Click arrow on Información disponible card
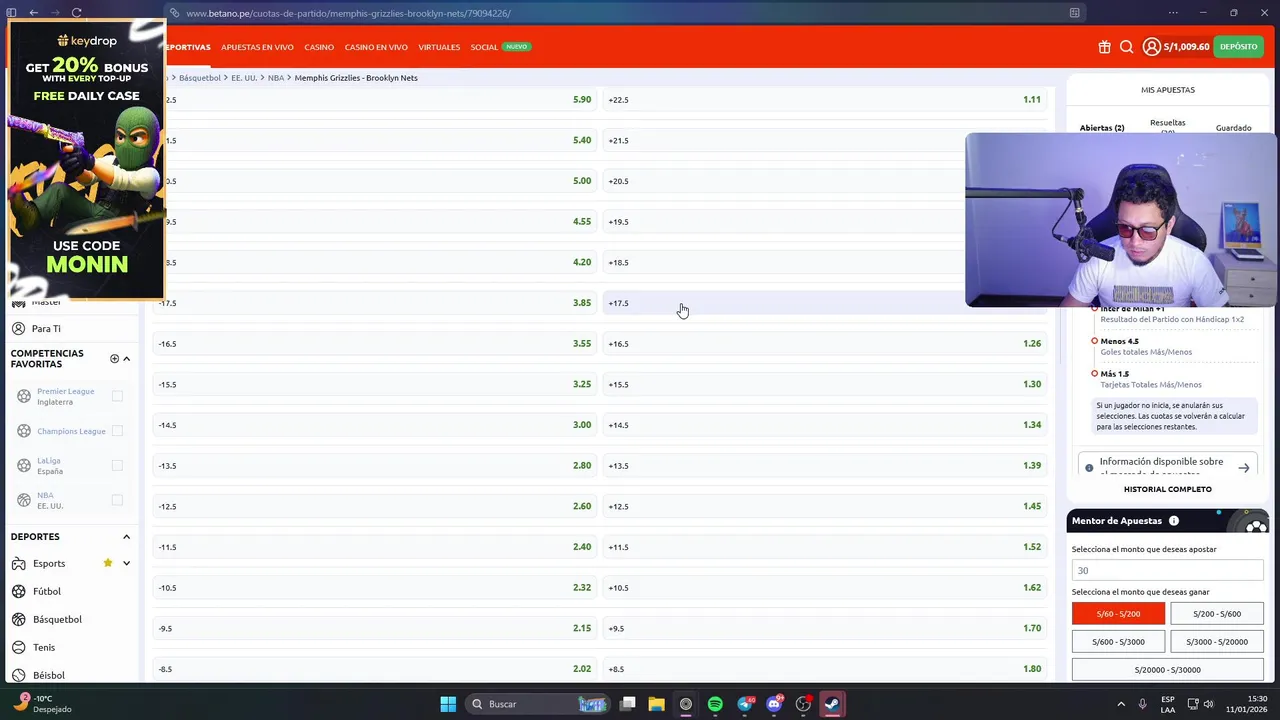This screenshot has width=1280, height=720. point(1243,468)
